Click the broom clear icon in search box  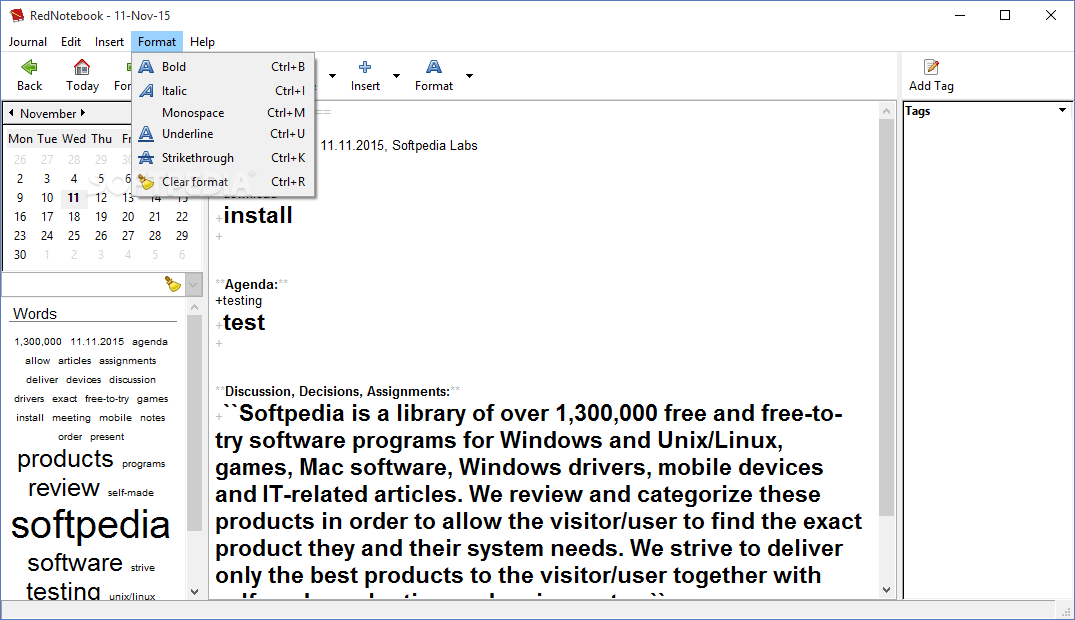click(x=173, y=284)
